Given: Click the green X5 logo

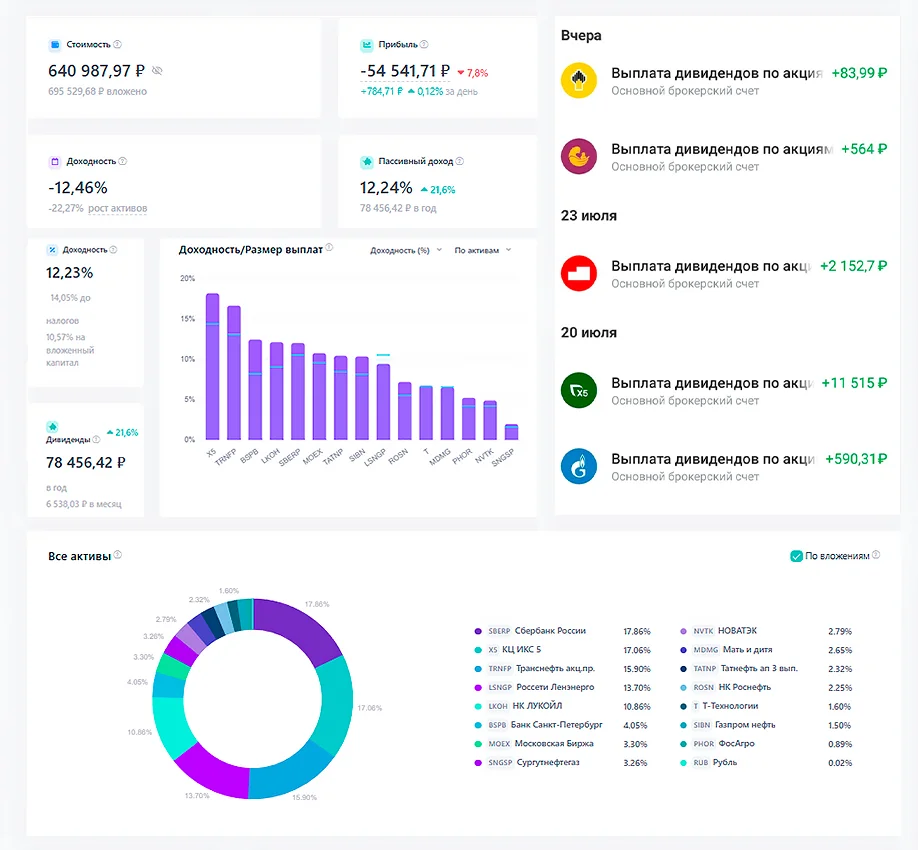Looking at the screenshot, I should (x=578, y=390).
